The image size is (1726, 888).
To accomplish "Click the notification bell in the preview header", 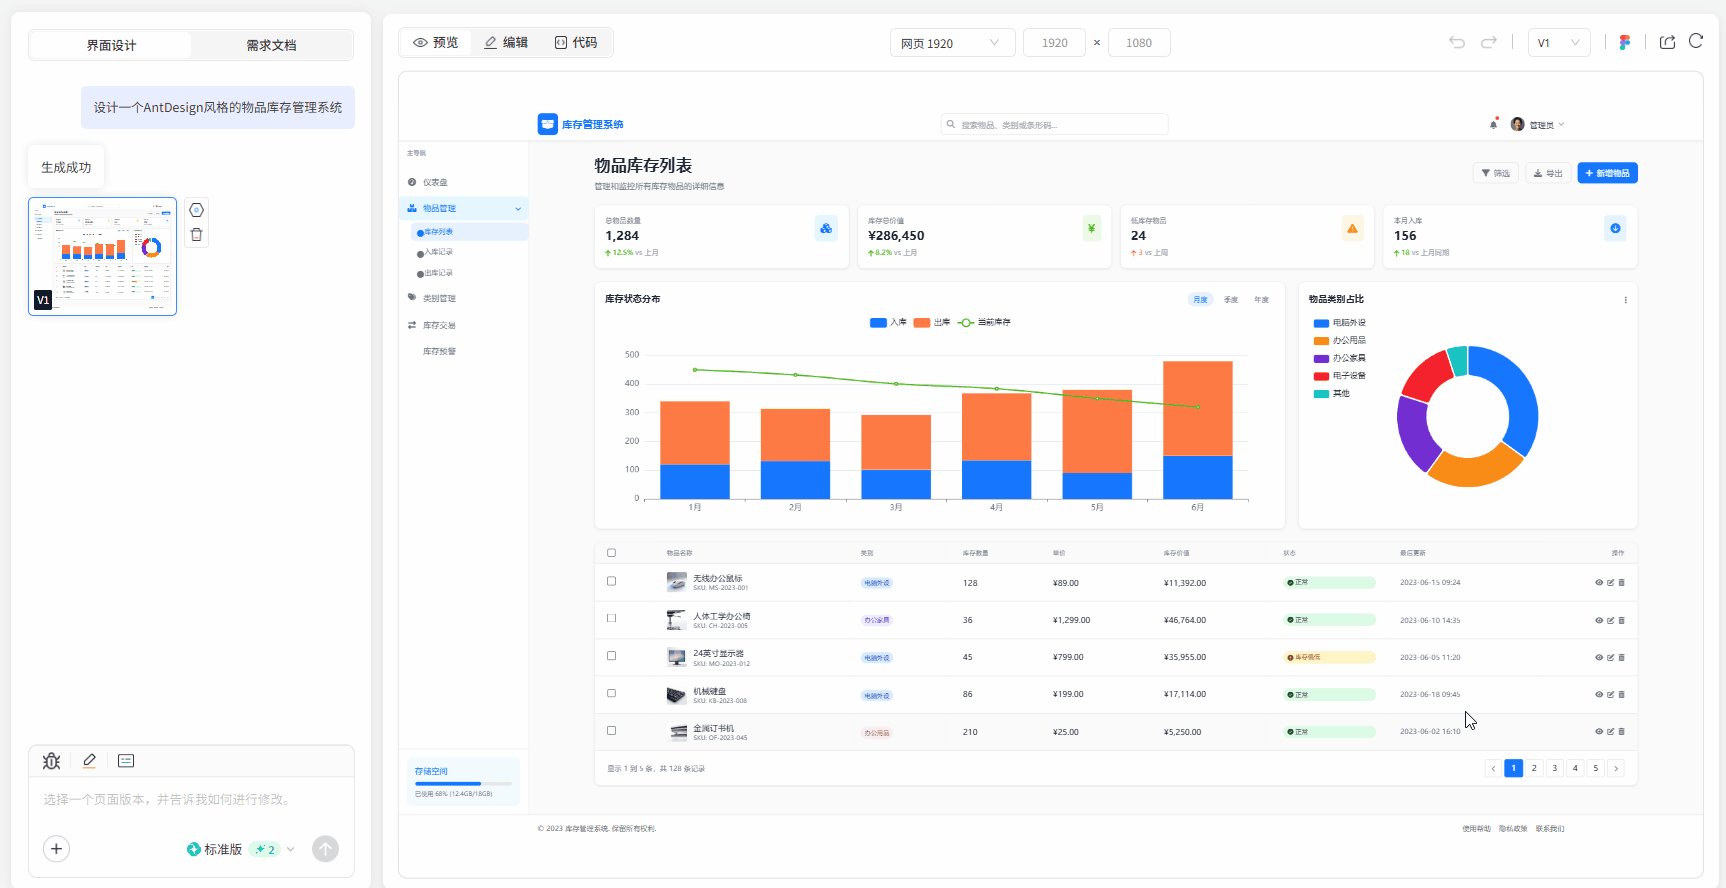I will pos(1493,124).
